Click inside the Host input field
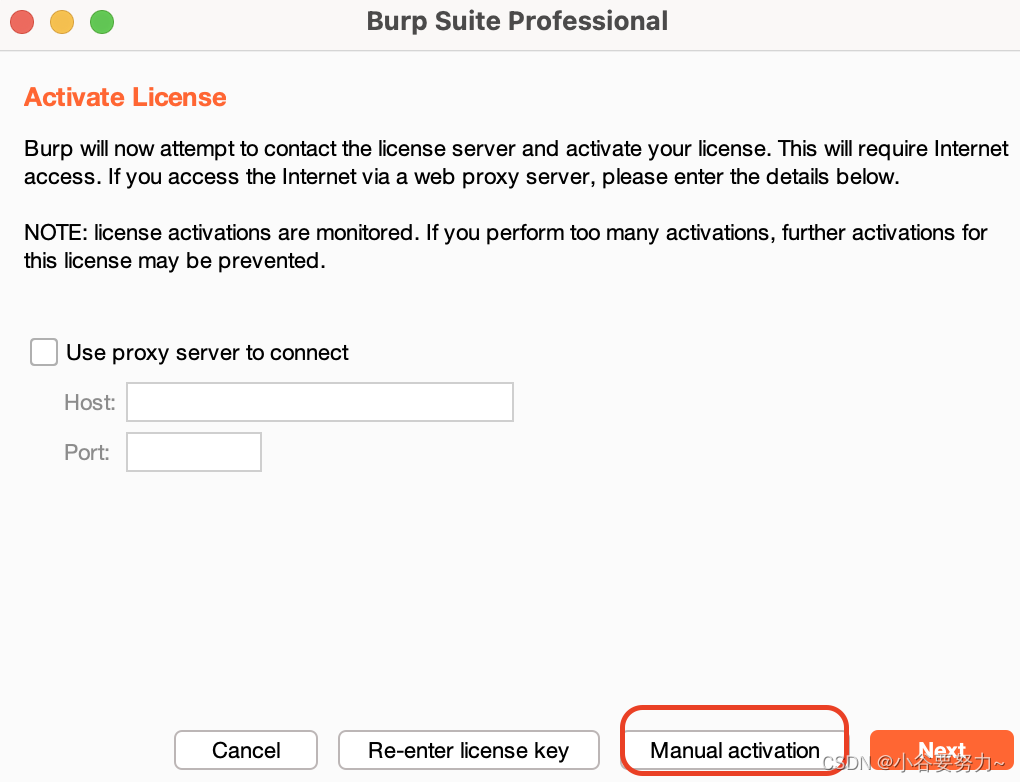1020x782 pixels. (x=319, y=402)
